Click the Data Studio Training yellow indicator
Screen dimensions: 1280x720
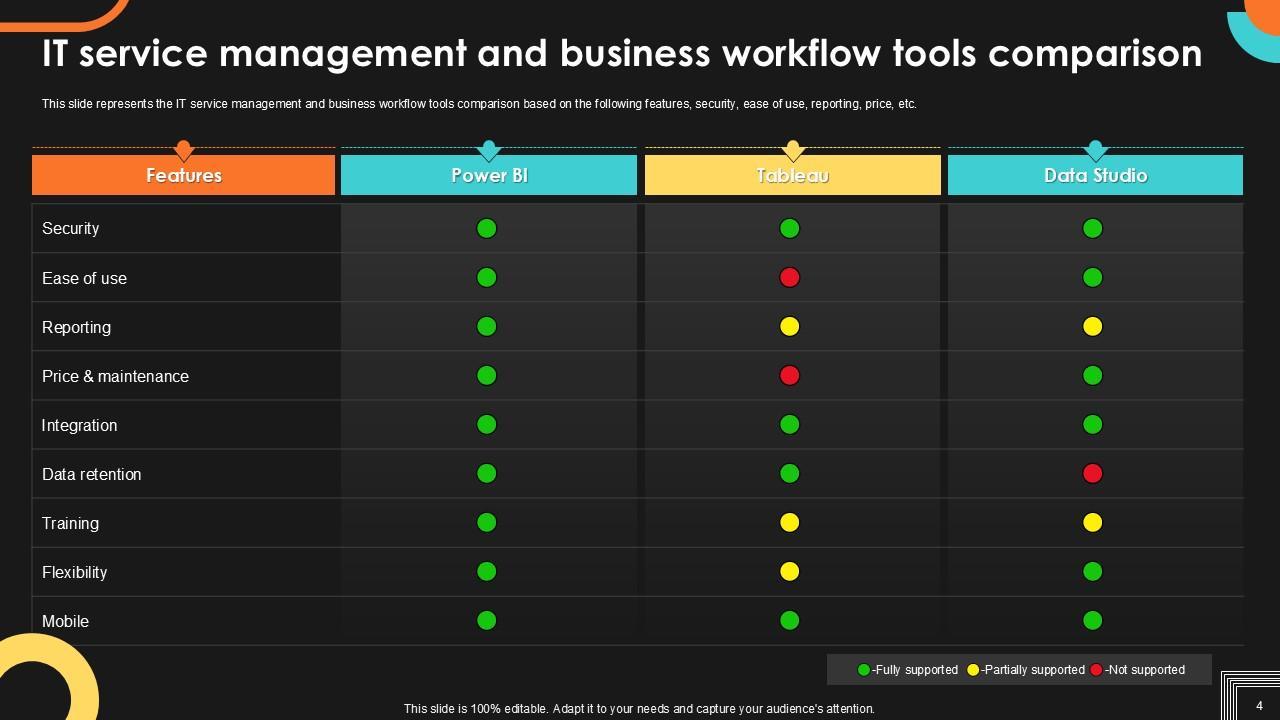[1092, 523]
